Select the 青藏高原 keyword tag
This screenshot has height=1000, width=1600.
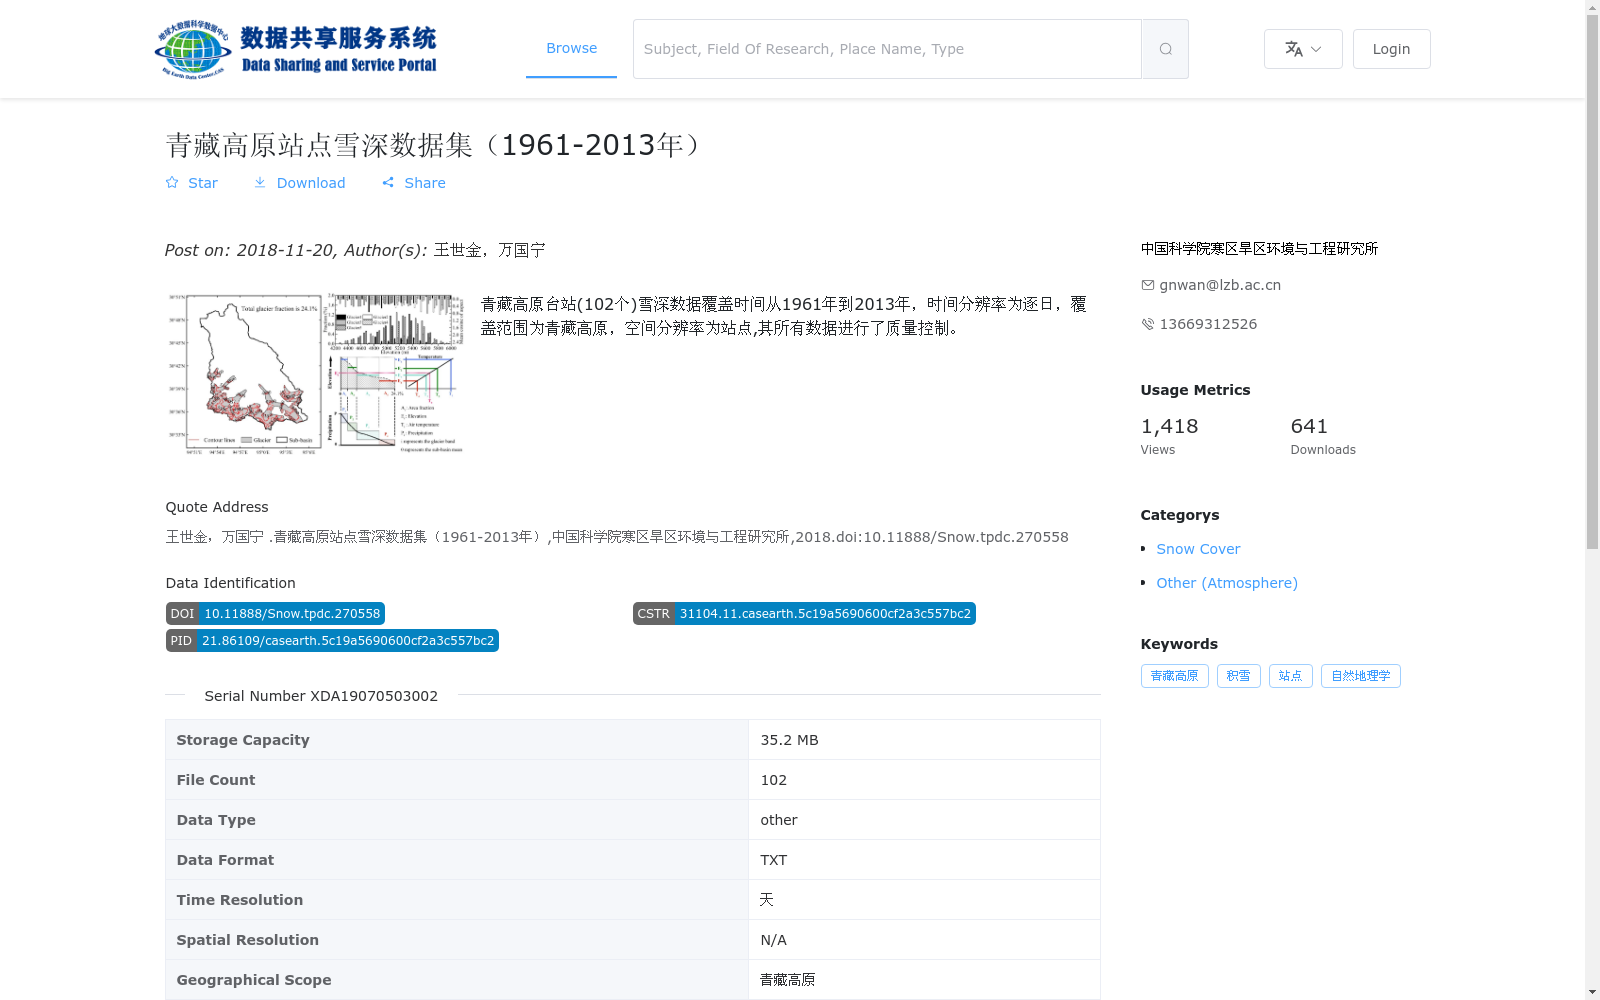coord(1175,676)
